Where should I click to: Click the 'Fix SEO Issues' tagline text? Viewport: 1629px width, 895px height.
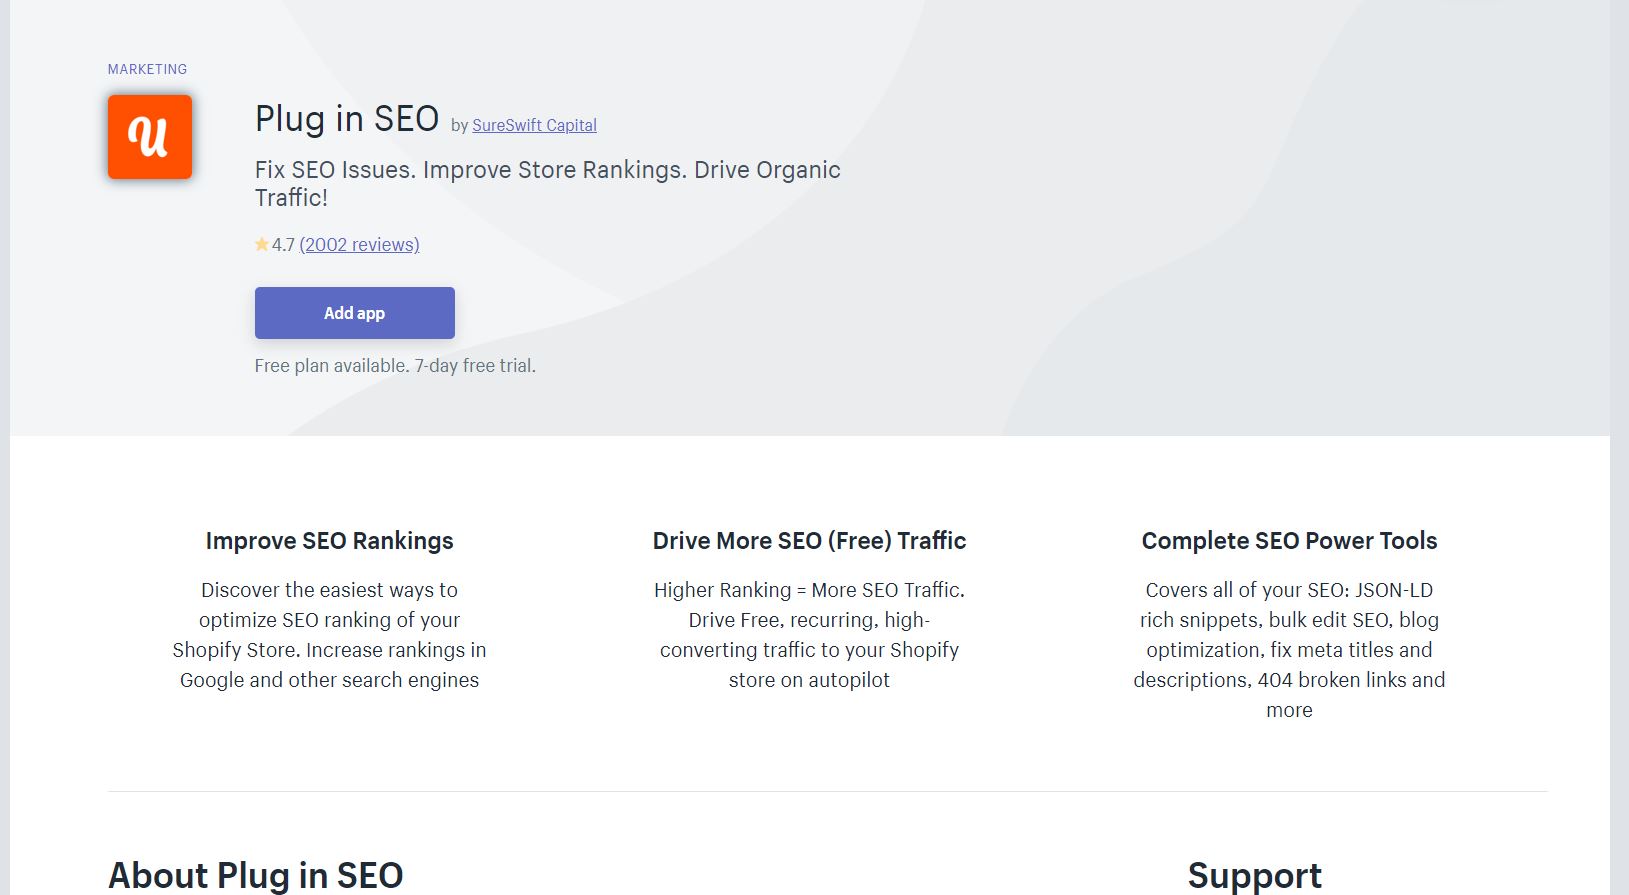pyautogui.click(x=548, y=183)
